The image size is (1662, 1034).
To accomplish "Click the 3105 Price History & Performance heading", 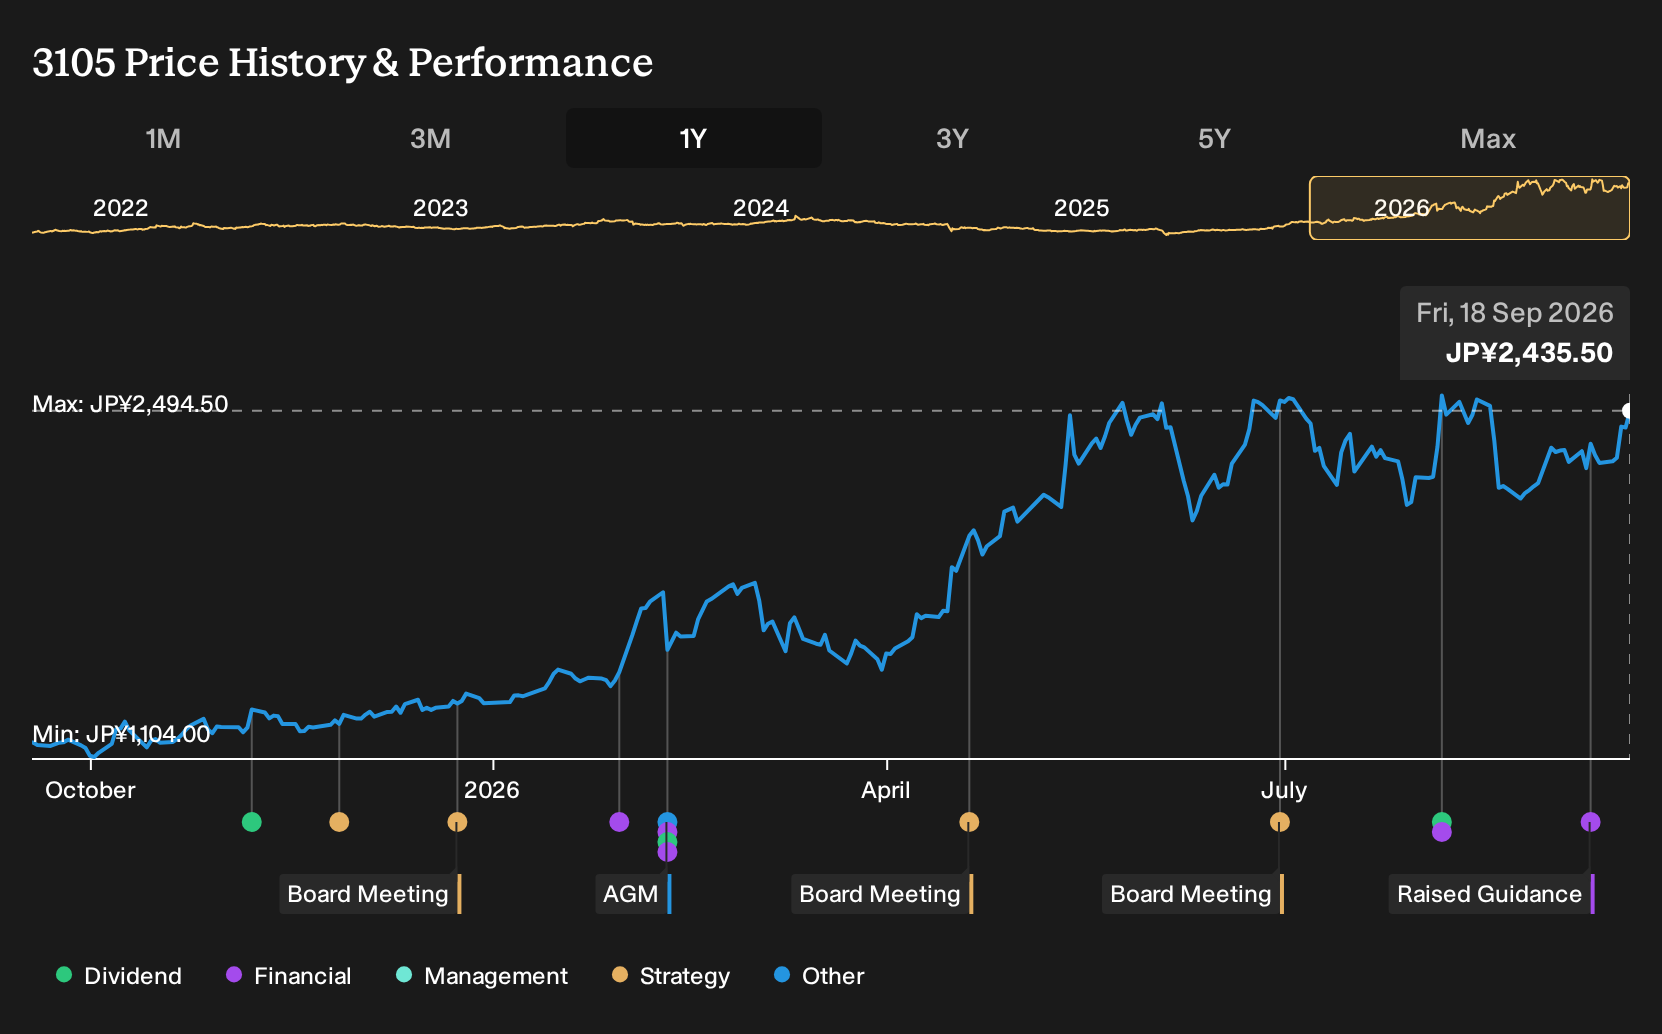I will click(343, 62).
